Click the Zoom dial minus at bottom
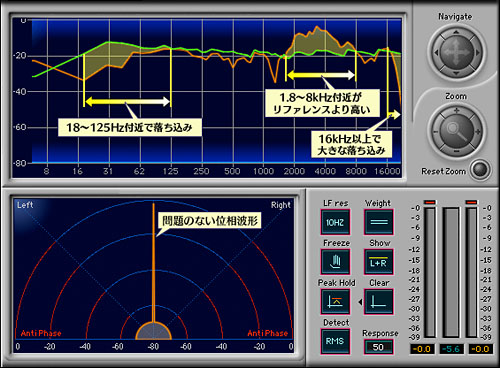500x368 pixels. (456, 152)
